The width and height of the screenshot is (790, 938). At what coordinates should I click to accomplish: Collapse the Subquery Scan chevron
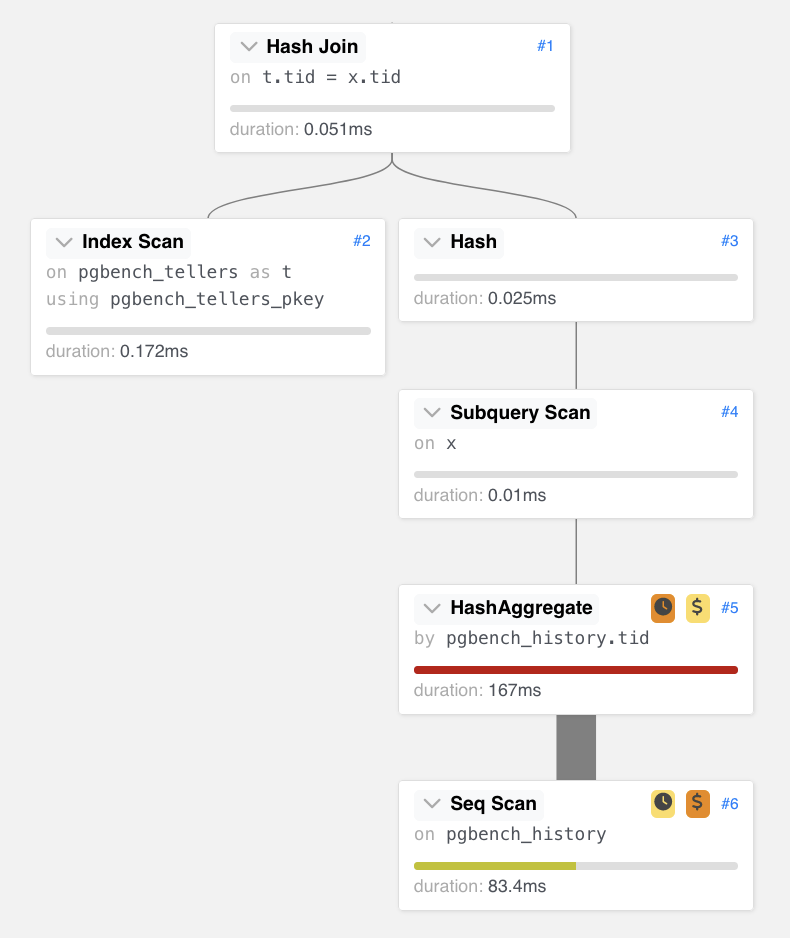pyautogui.click(x=433, y=413)
